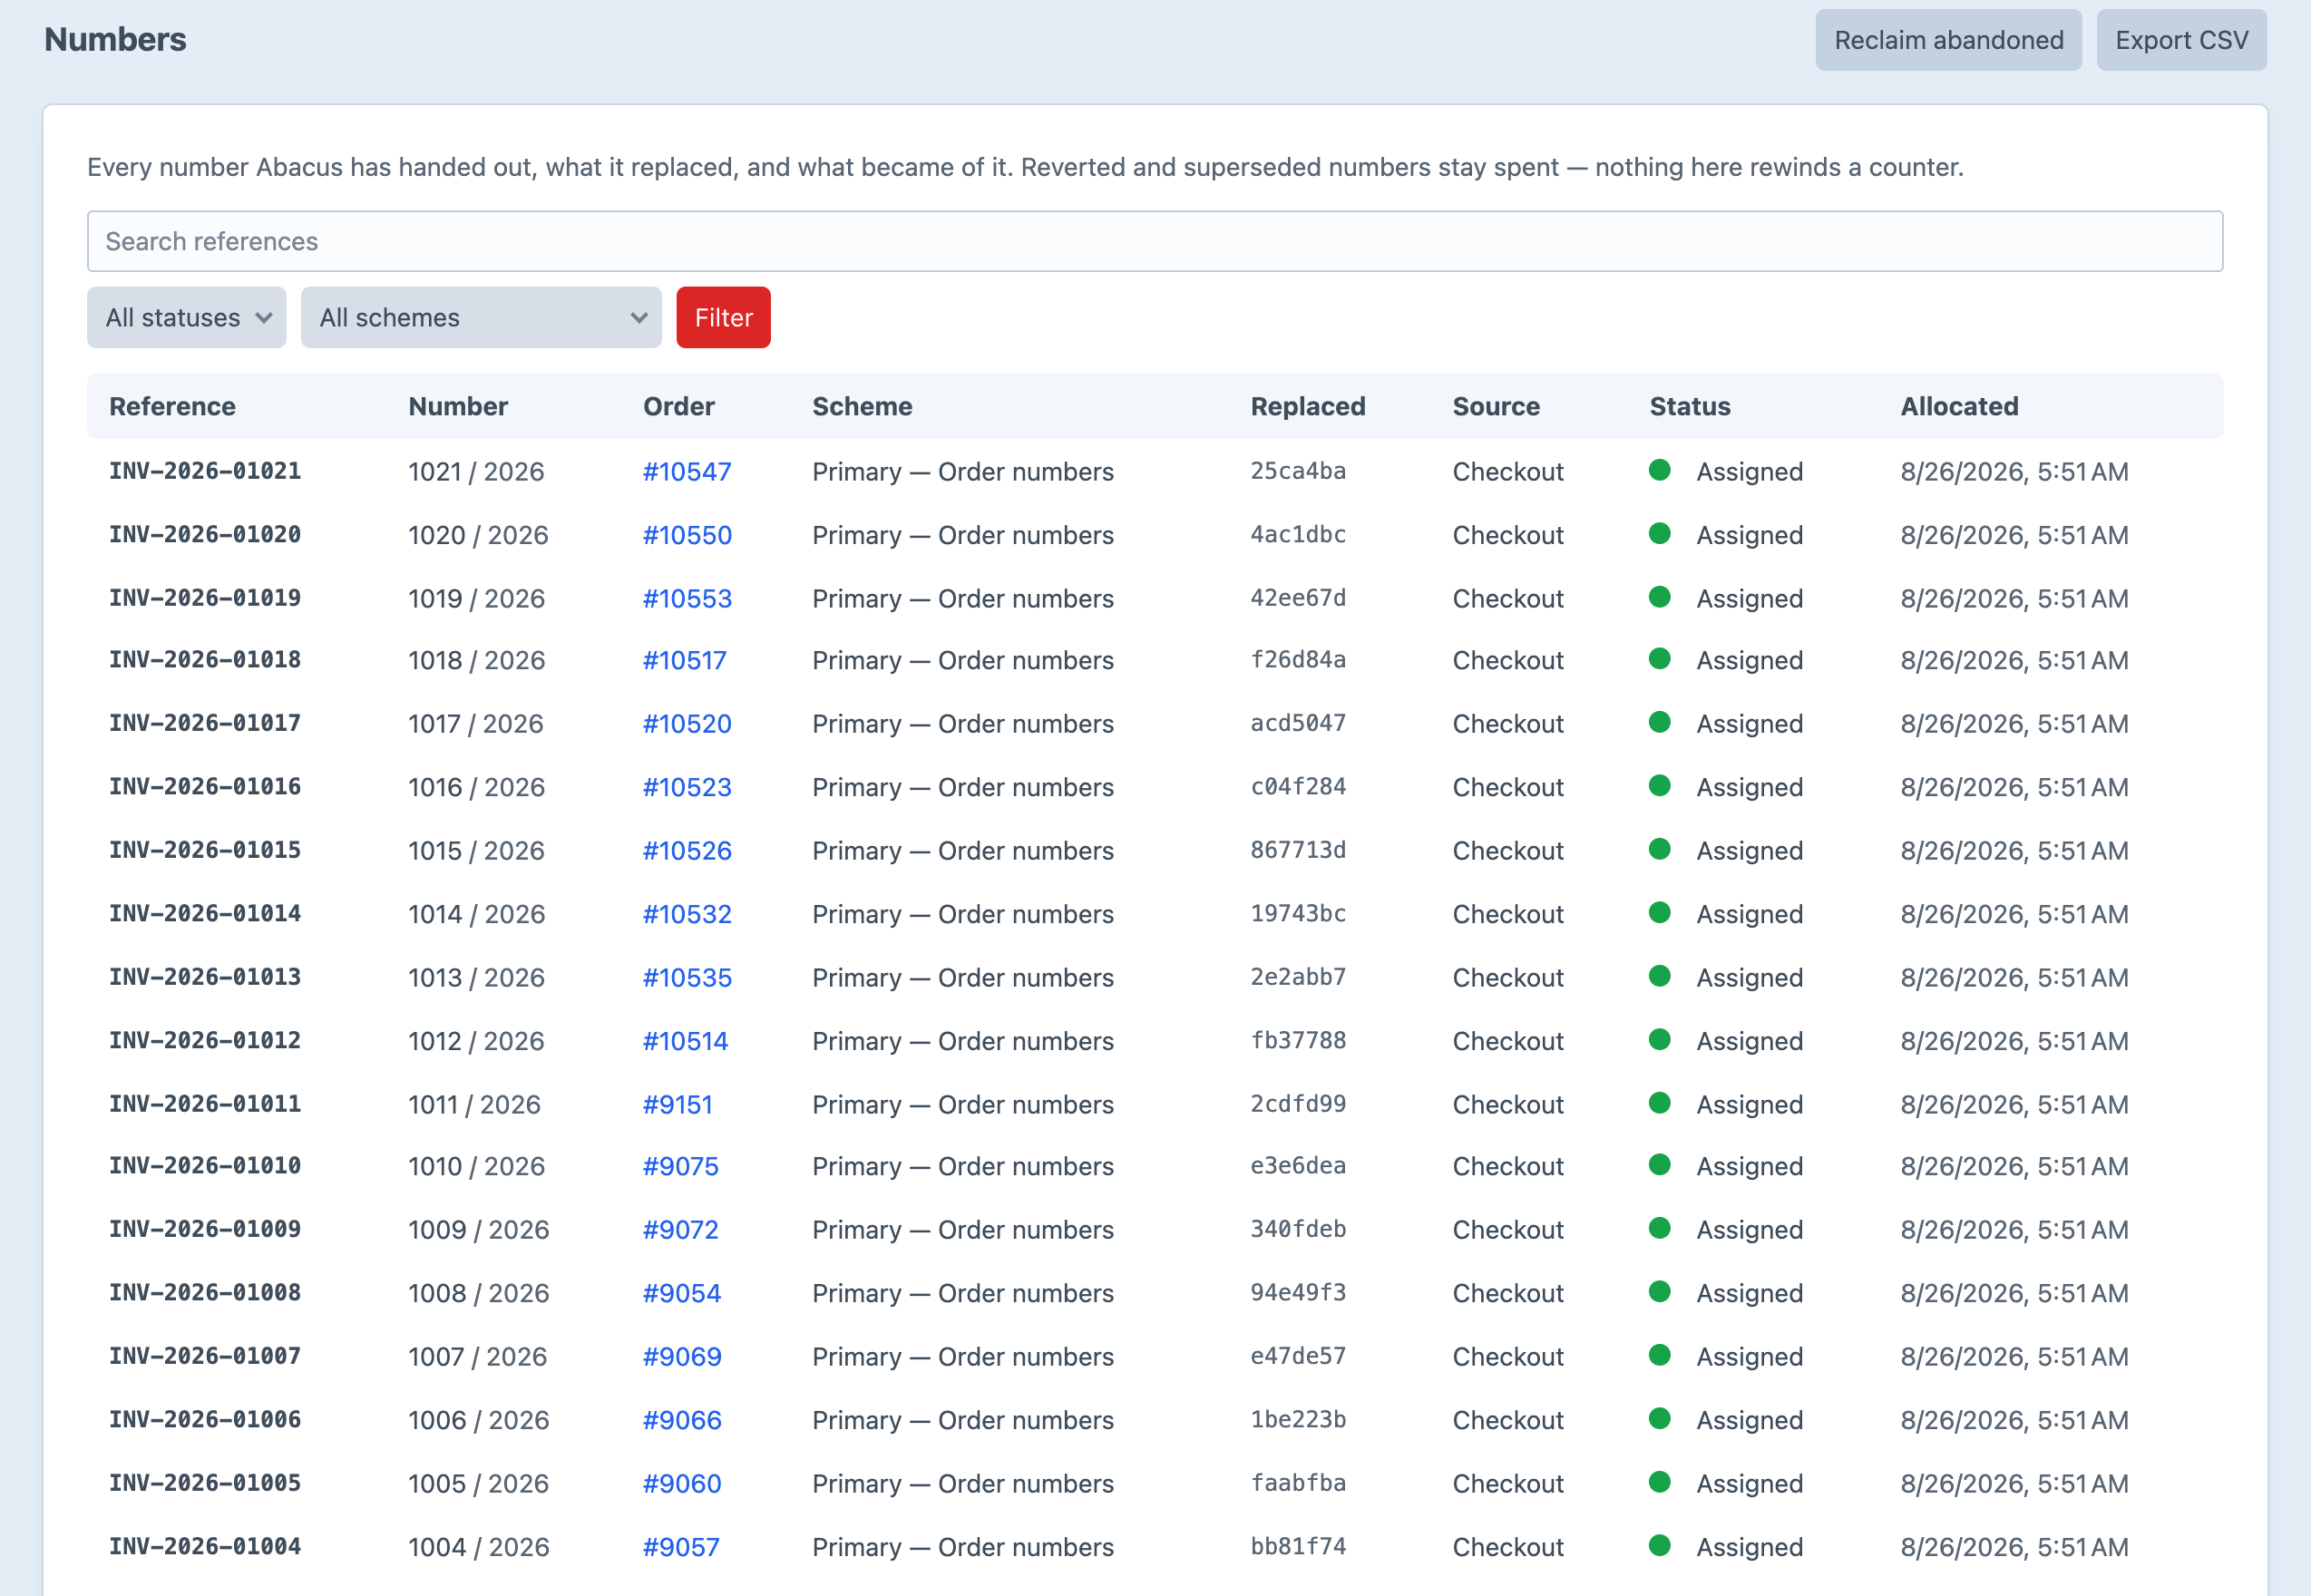Go to order #9075
The image size is (2311, 1596).
681,1167
